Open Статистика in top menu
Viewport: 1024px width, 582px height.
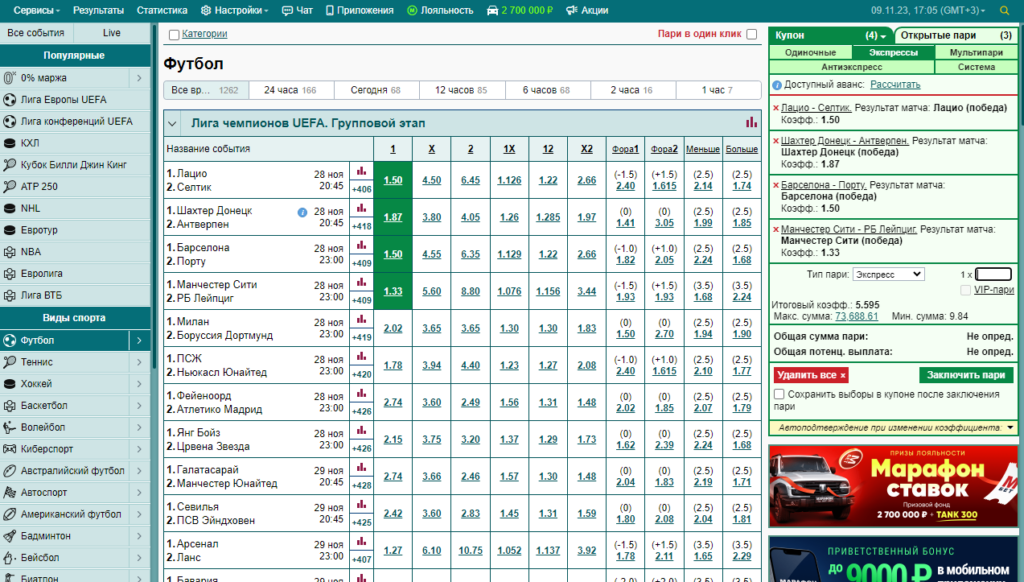pyautogui.click(x=162, y=10)
